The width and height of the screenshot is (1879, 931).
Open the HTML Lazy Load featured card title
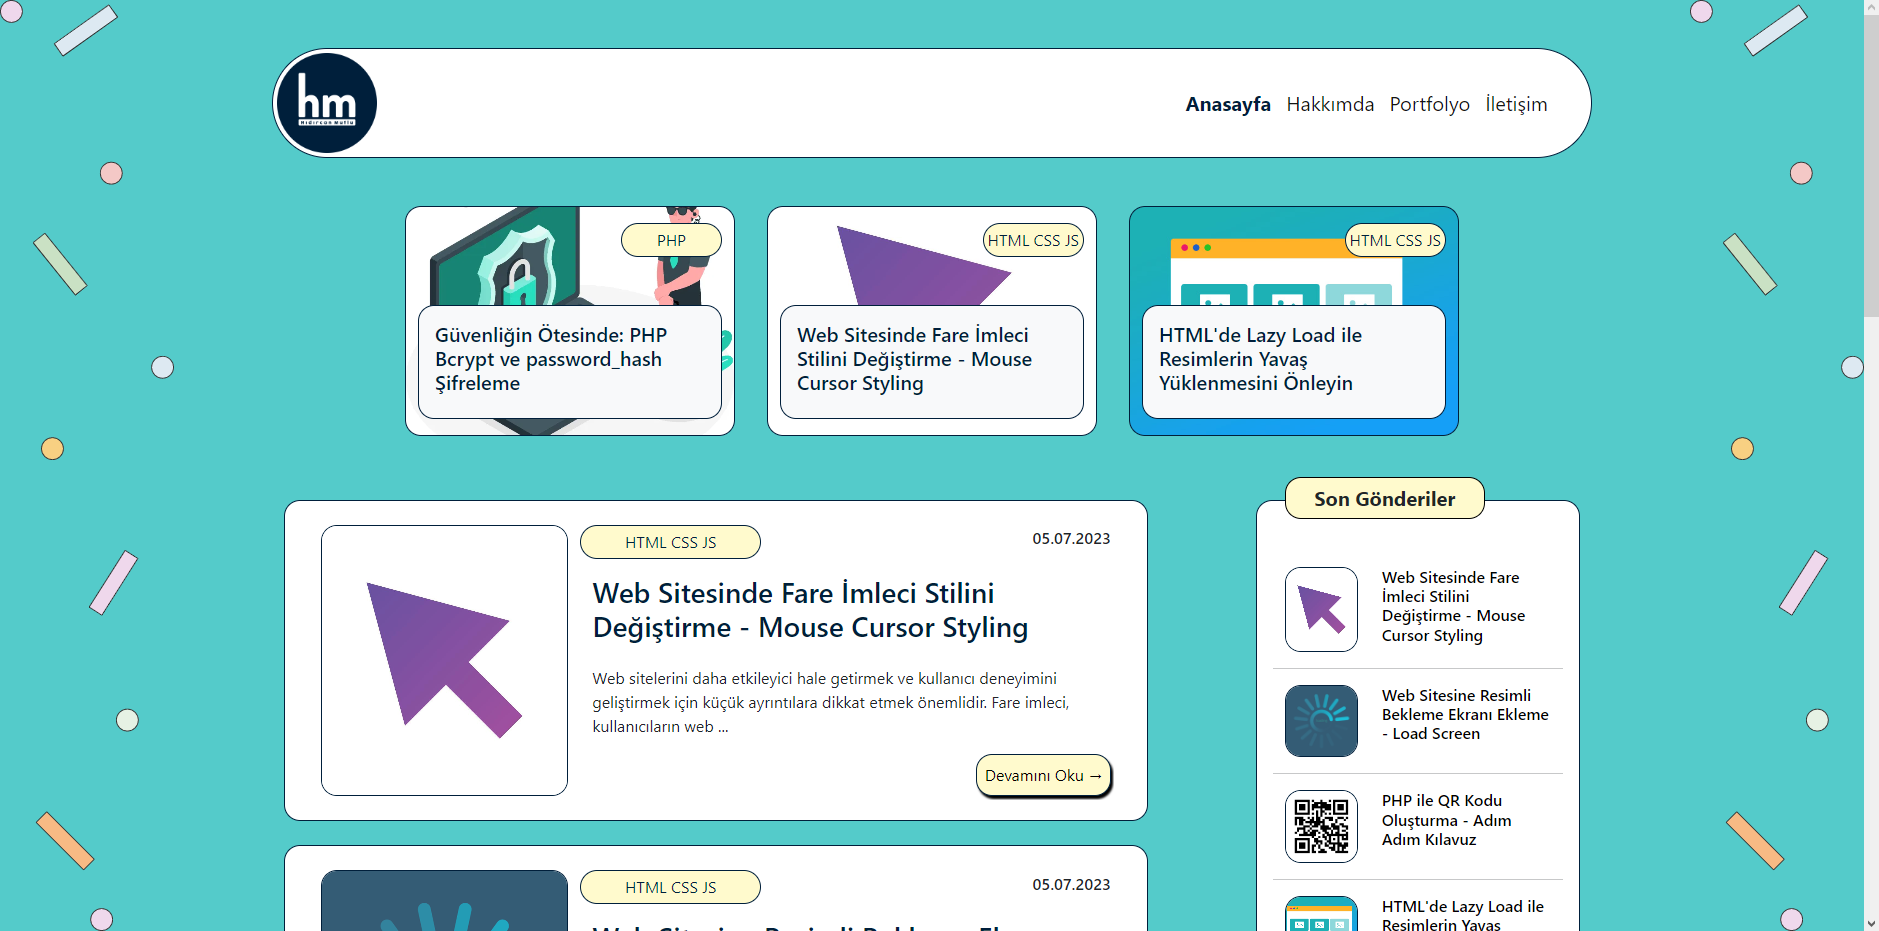click(1260, 359)
